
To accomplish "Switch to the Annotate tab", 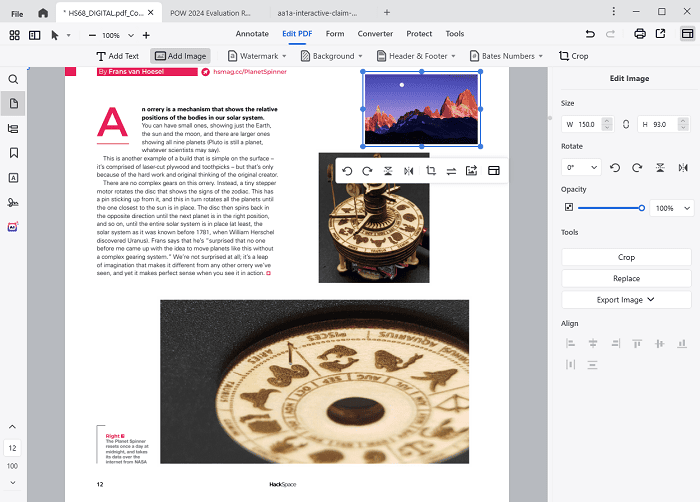I will (x=252, y=34).
